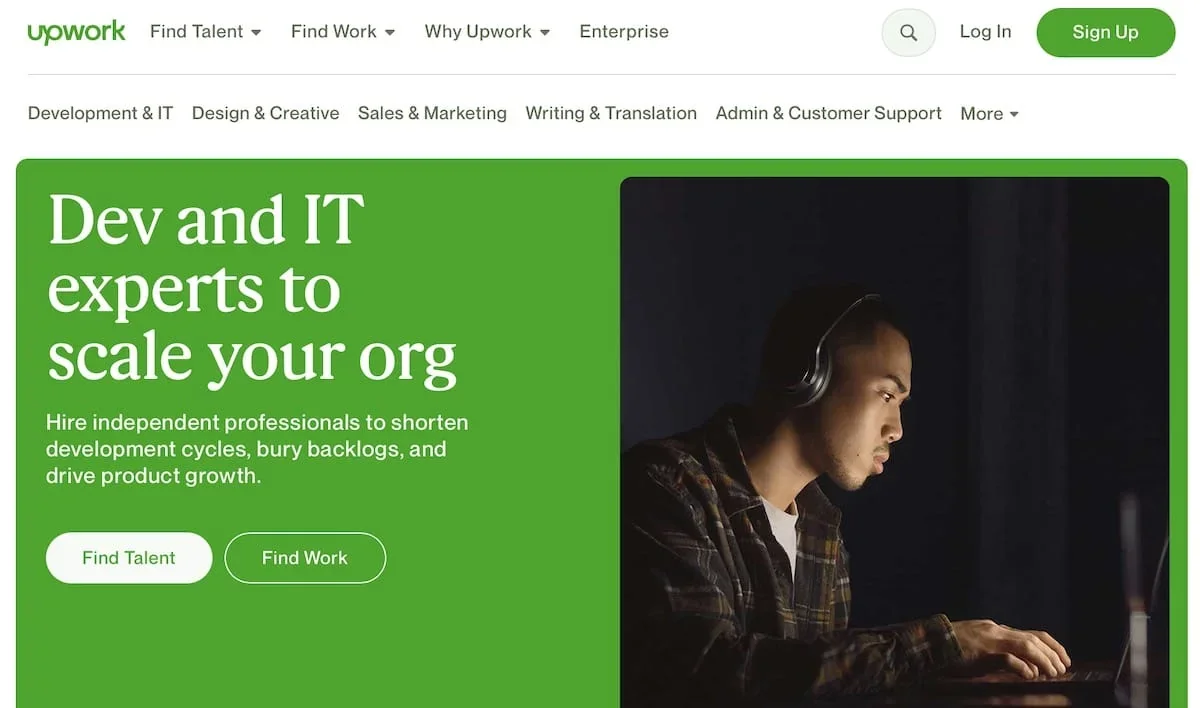This screenshot has width=1200, height=708.
Task: Expand the Find Work menu arrow
Action: click(390, 33)
